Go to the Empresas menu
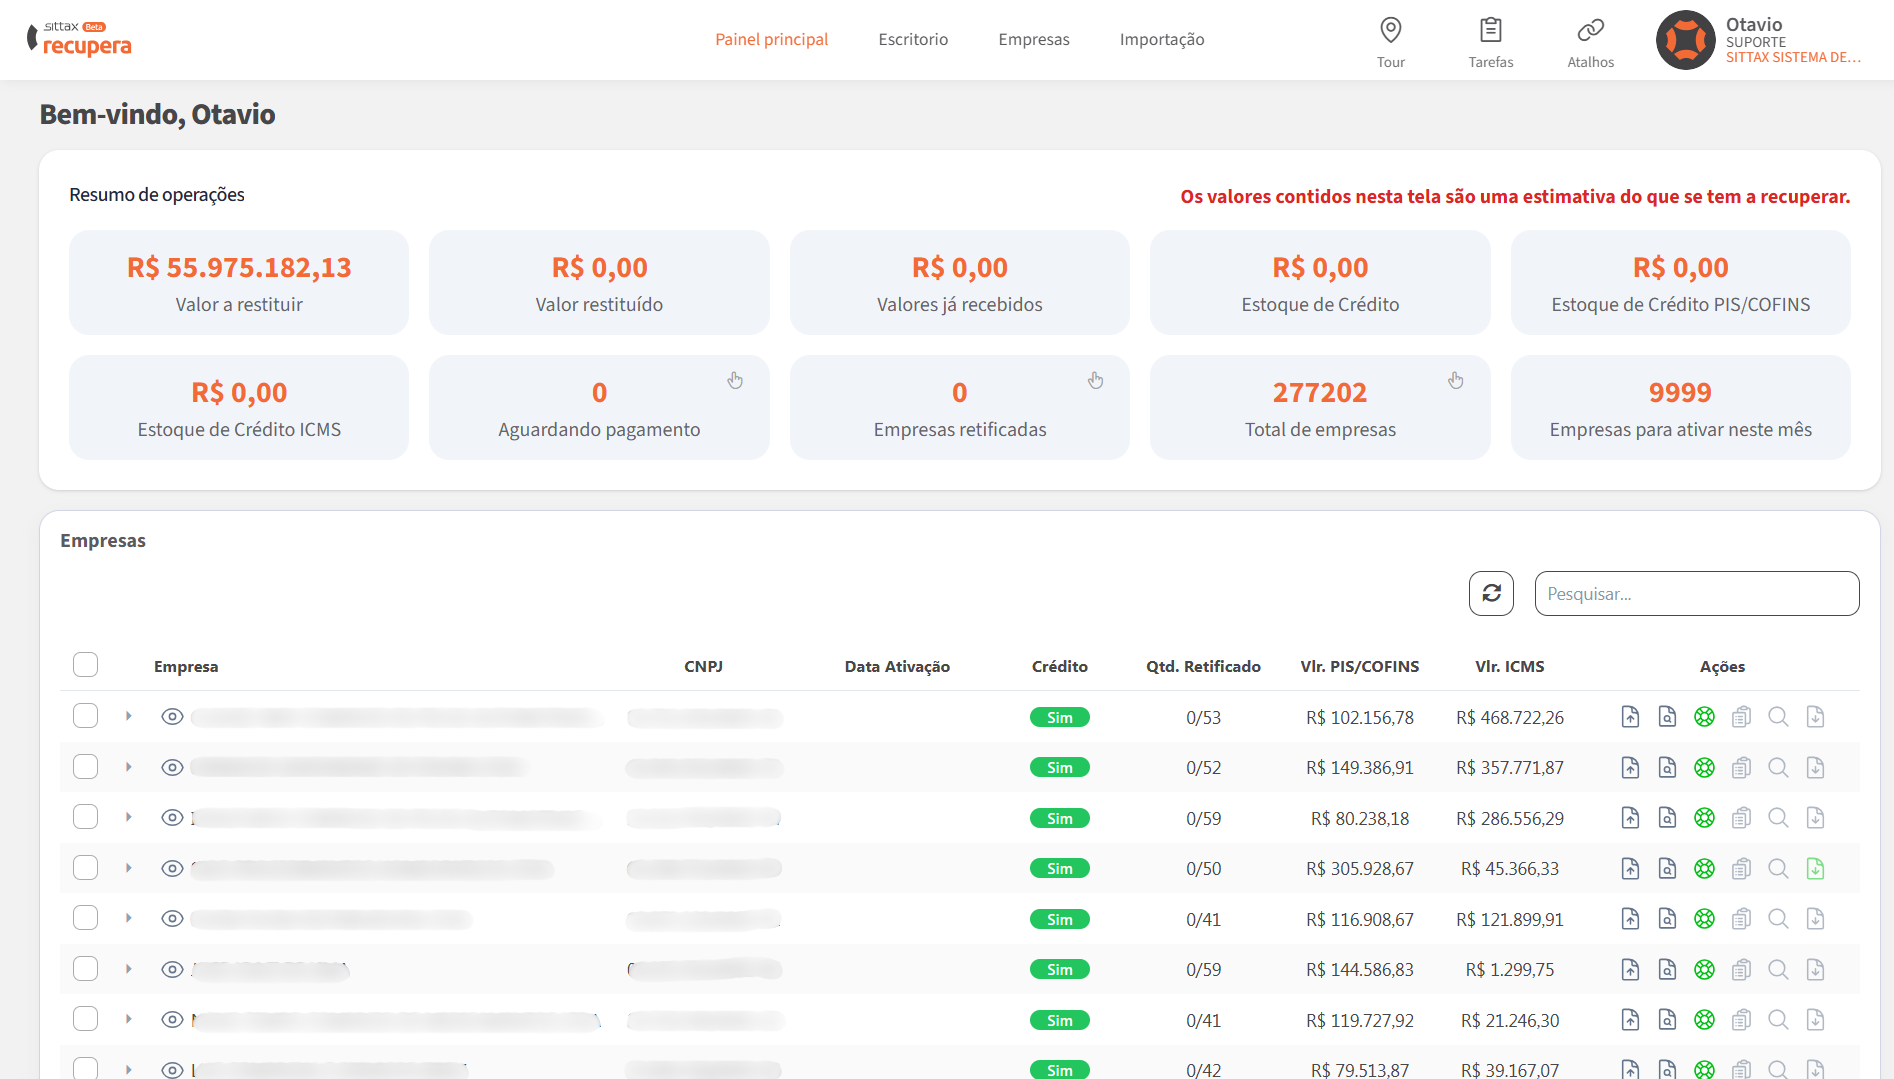Screen dimensions: 1894x1079 click(x=1033, y=40)
